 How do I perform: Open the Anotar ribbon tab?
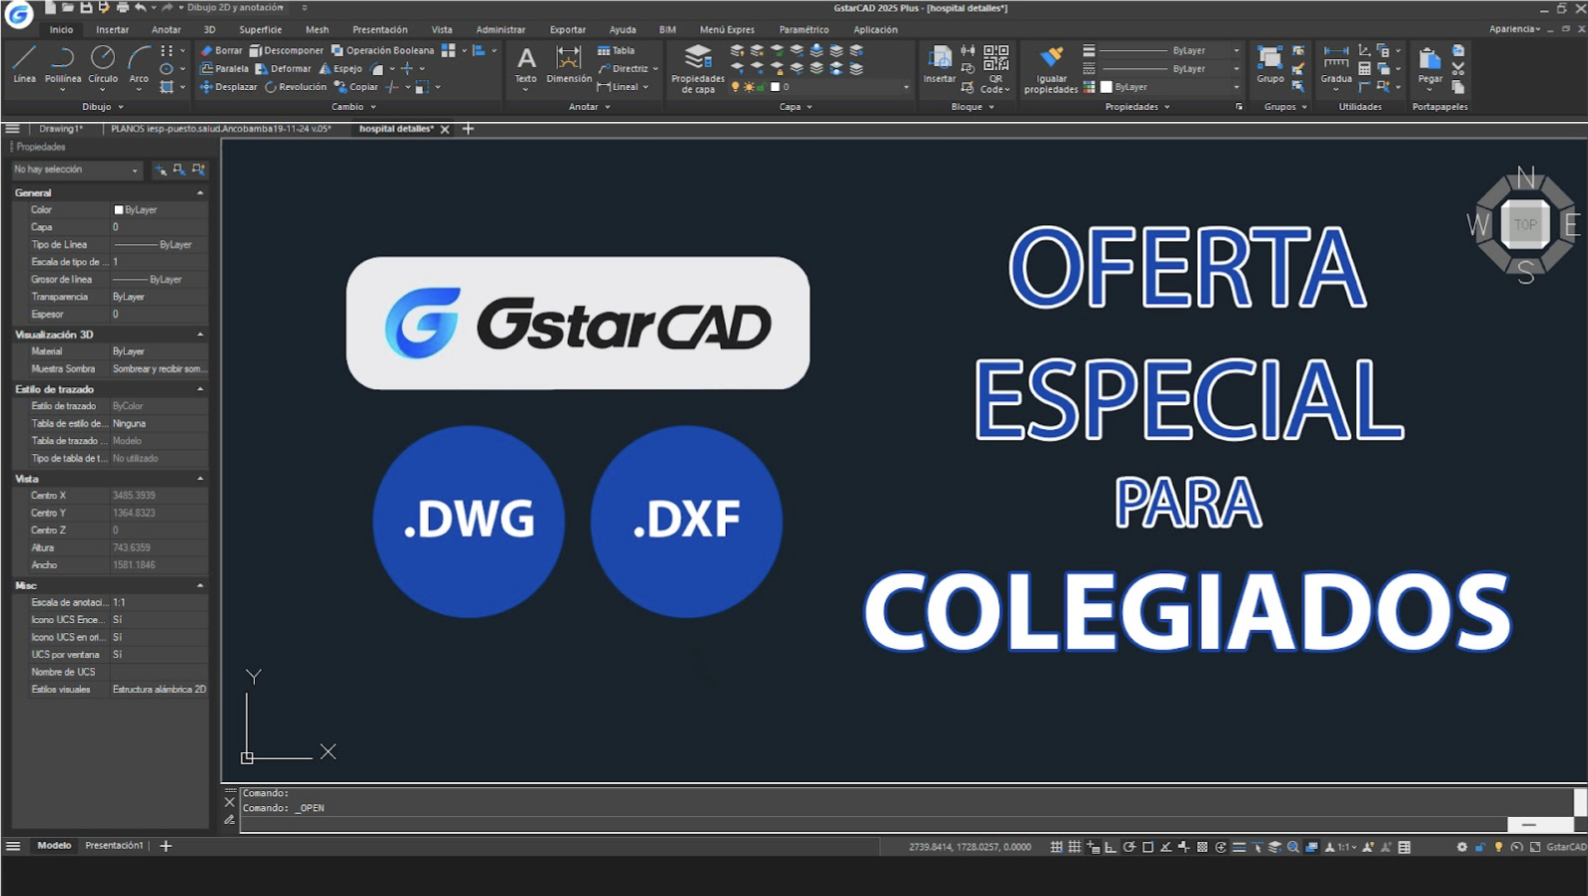[x=166, y=30]
